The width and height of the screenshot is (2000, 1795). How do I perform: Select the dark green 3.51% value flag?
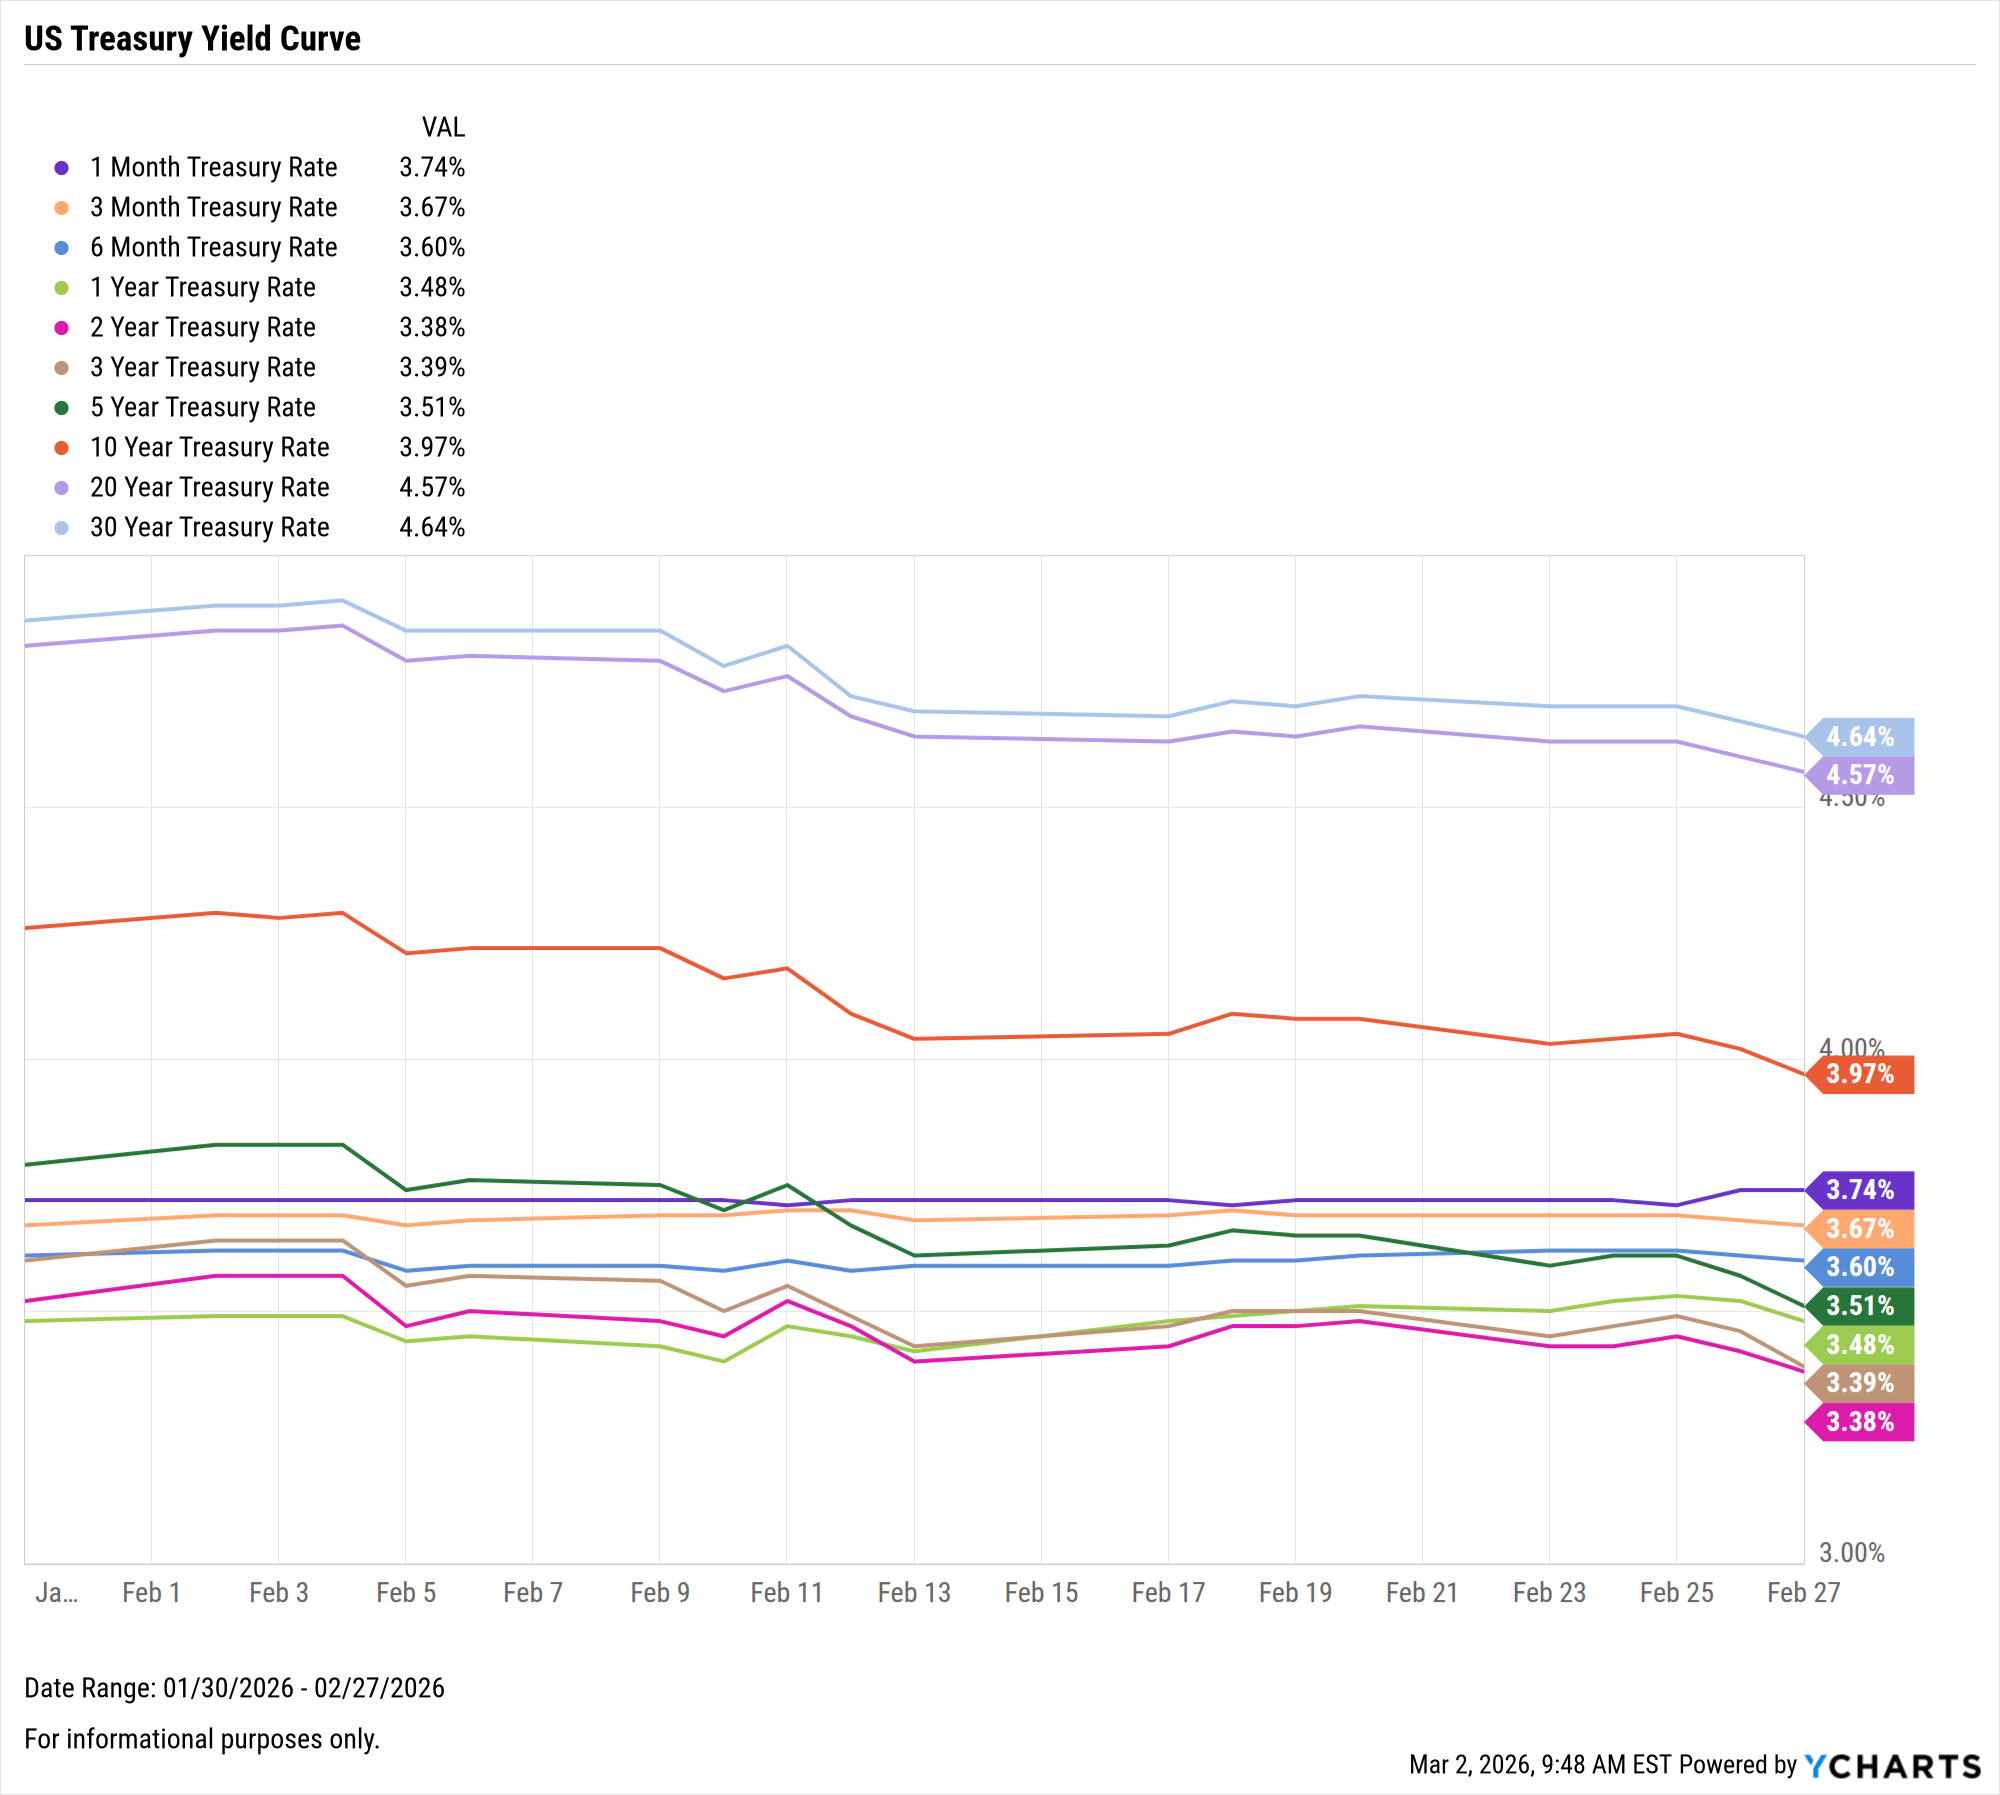(x=1860, y=1306)
